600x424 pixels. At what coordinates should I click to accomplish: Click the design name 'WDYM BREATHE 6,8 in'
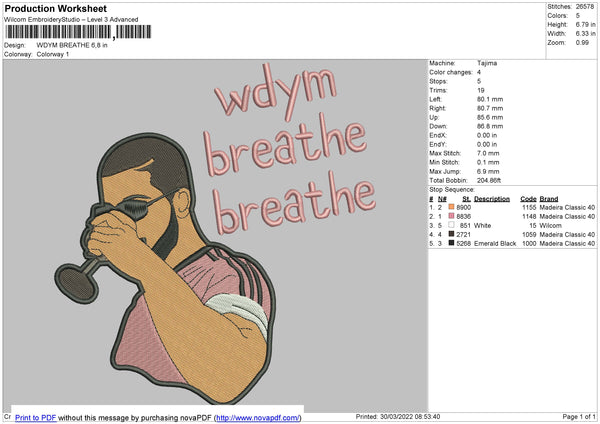pos(72,45)
